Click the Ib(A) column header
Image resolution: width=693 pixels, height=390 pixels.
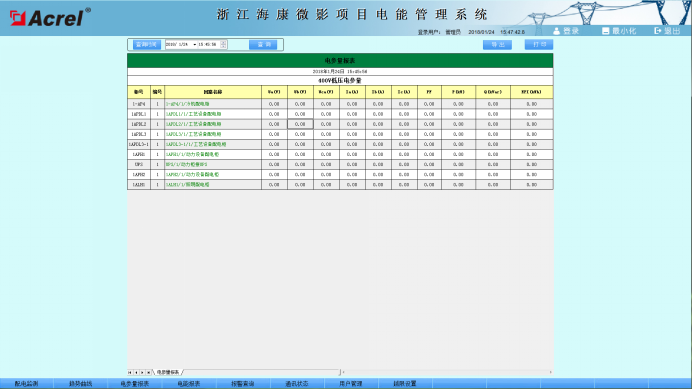378,92
